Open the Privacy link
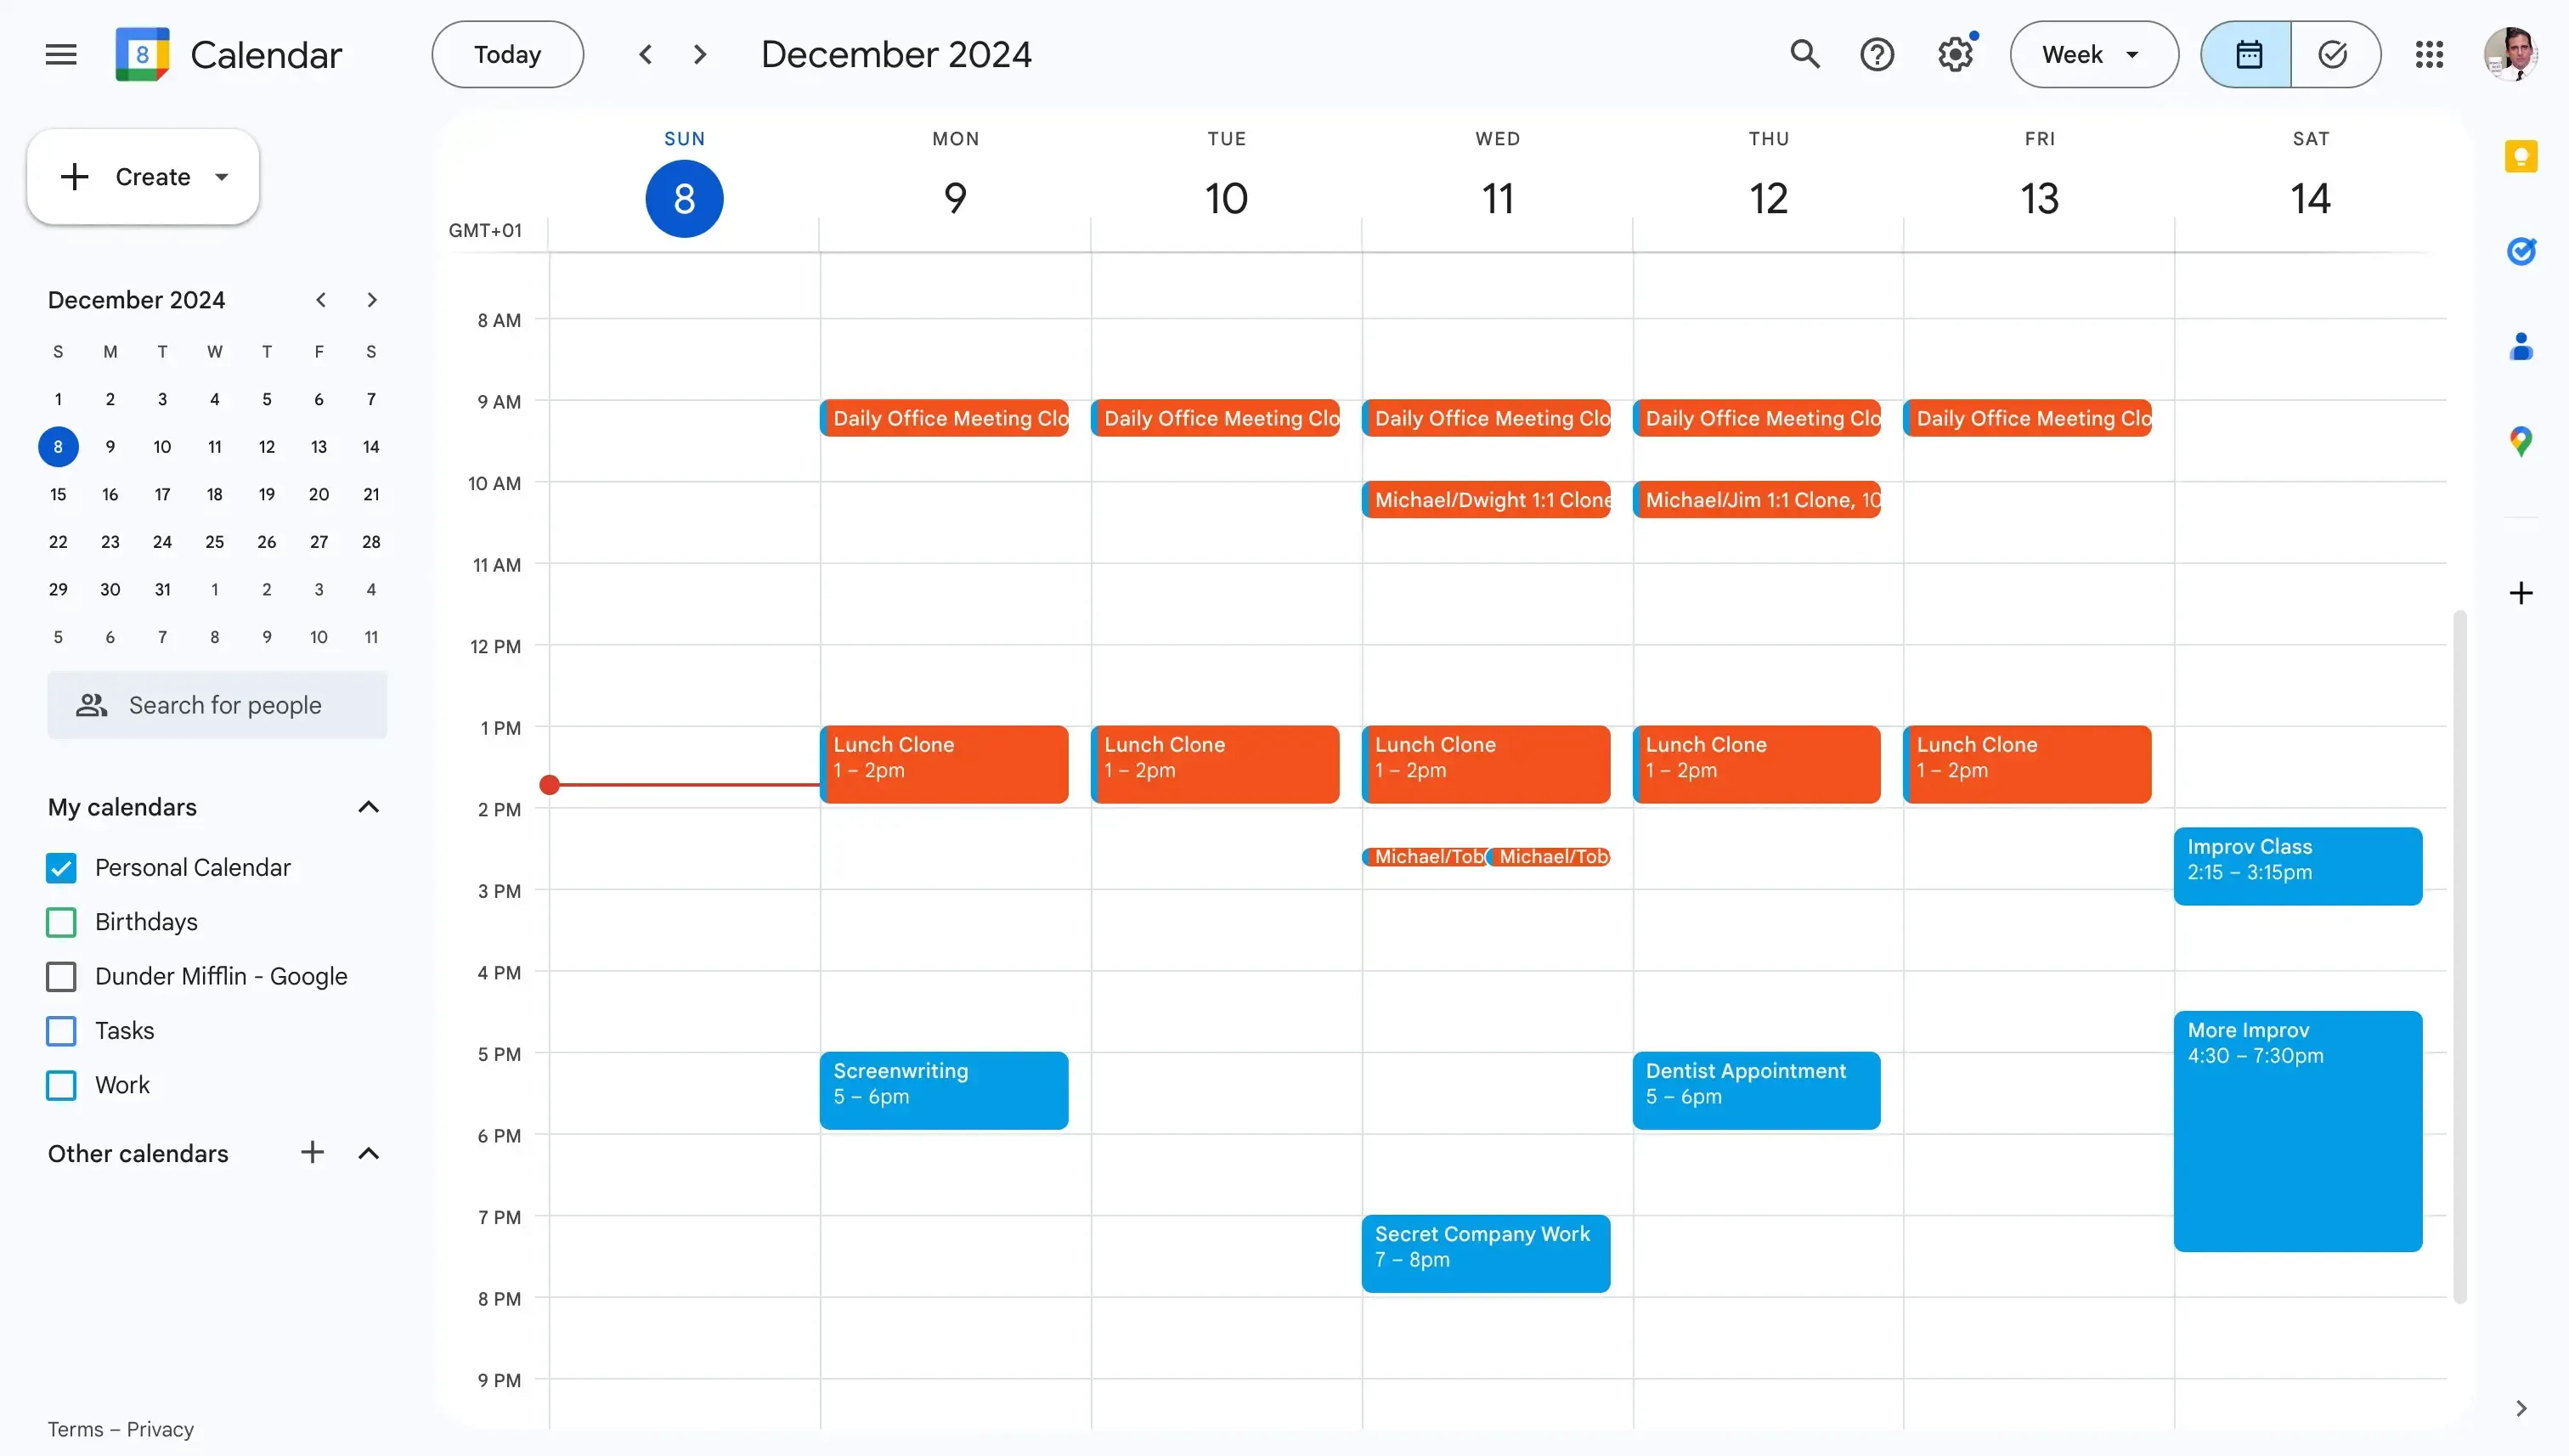The width and height of the screenshot is (2569, 1456). point(160,1429)
